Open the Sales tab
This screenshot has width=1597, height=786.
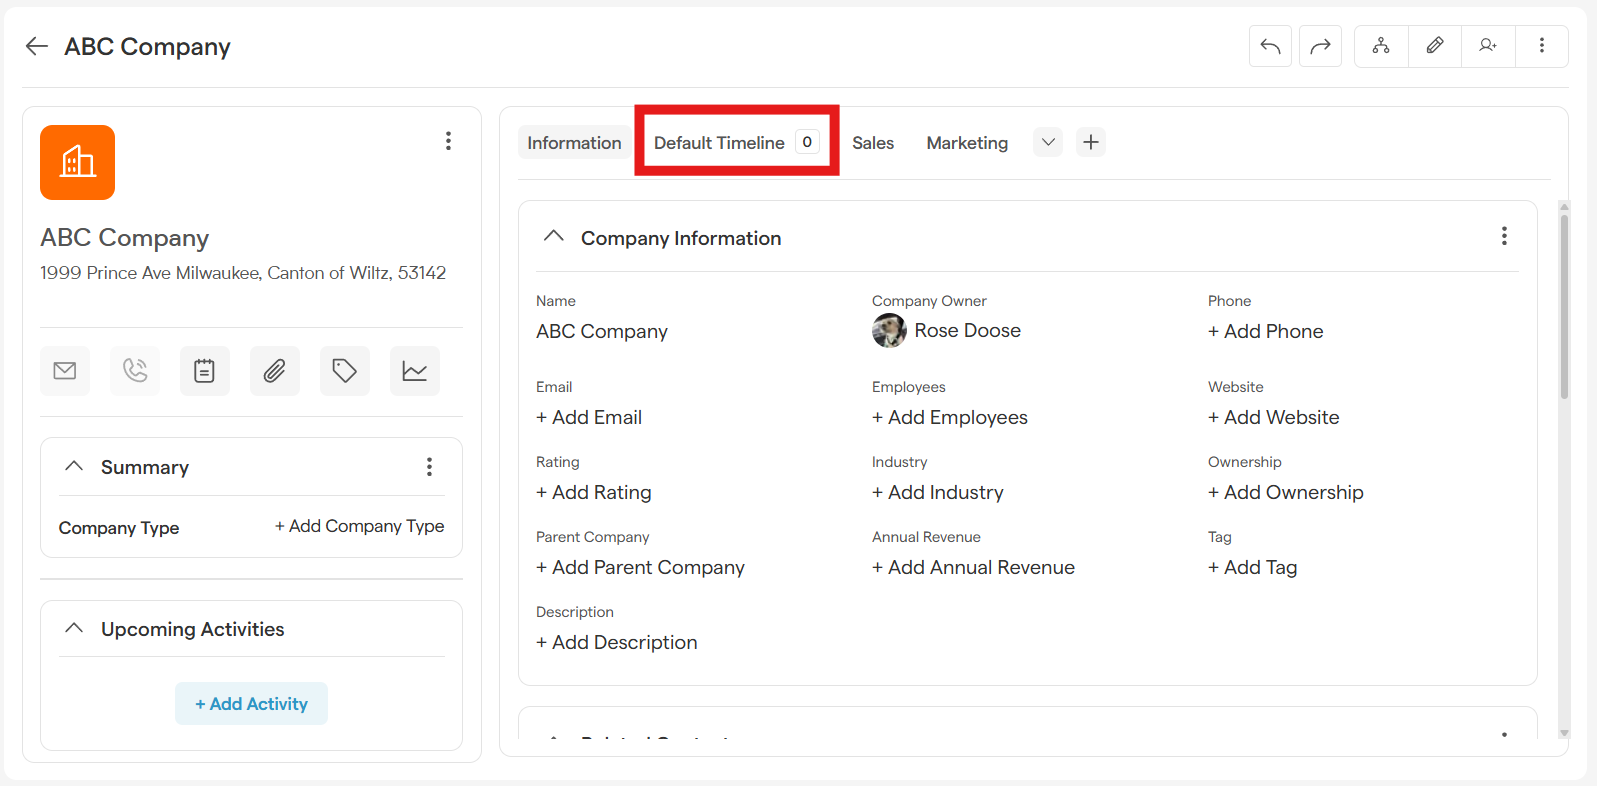point(872,143)
